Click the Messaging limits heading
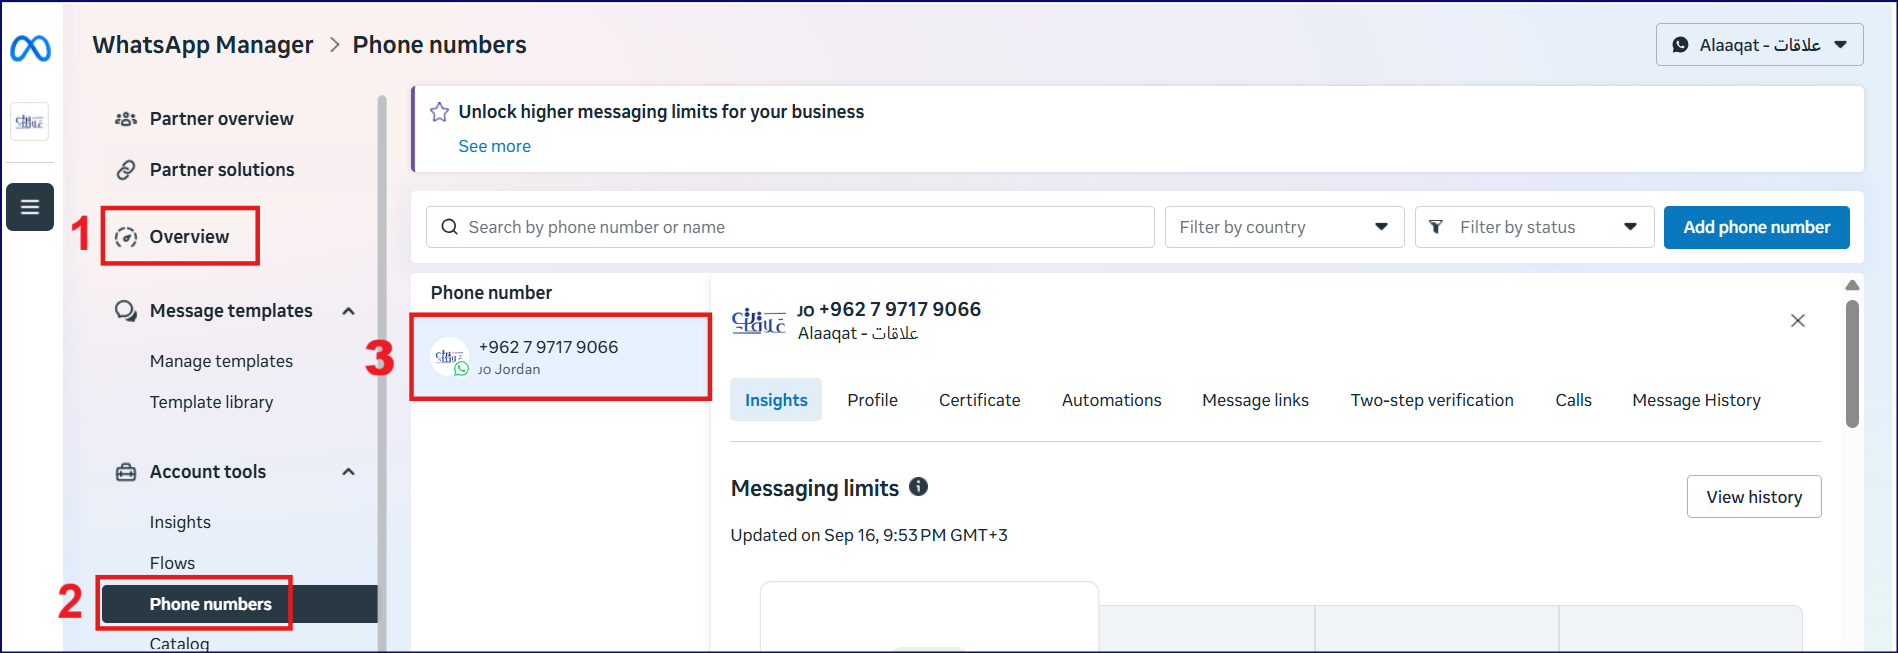1898x653 pixels. click(x=815, y=488)
